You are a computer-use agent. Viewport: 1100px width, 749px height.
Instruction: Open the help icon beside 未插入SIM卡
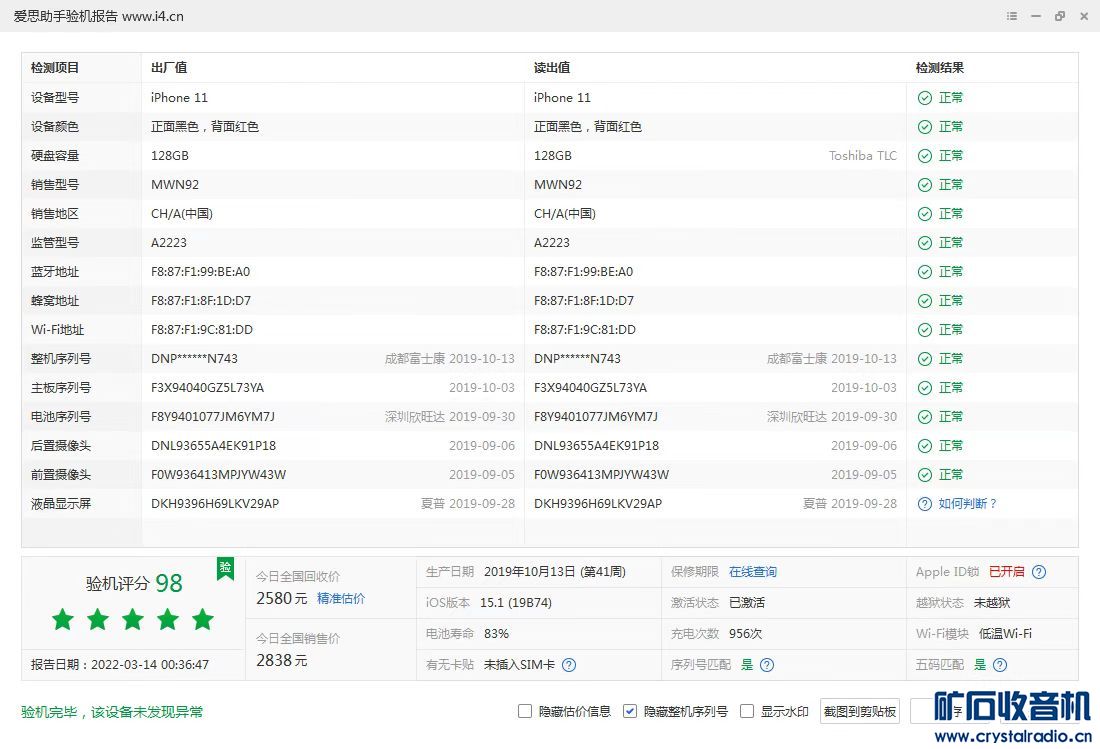569,665
